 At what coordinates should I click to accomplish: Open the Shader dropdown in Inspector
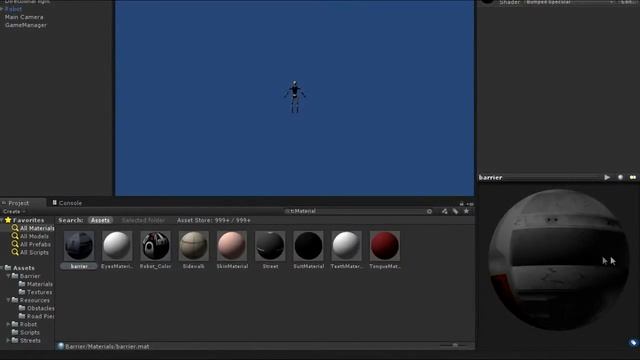point(569,2)
